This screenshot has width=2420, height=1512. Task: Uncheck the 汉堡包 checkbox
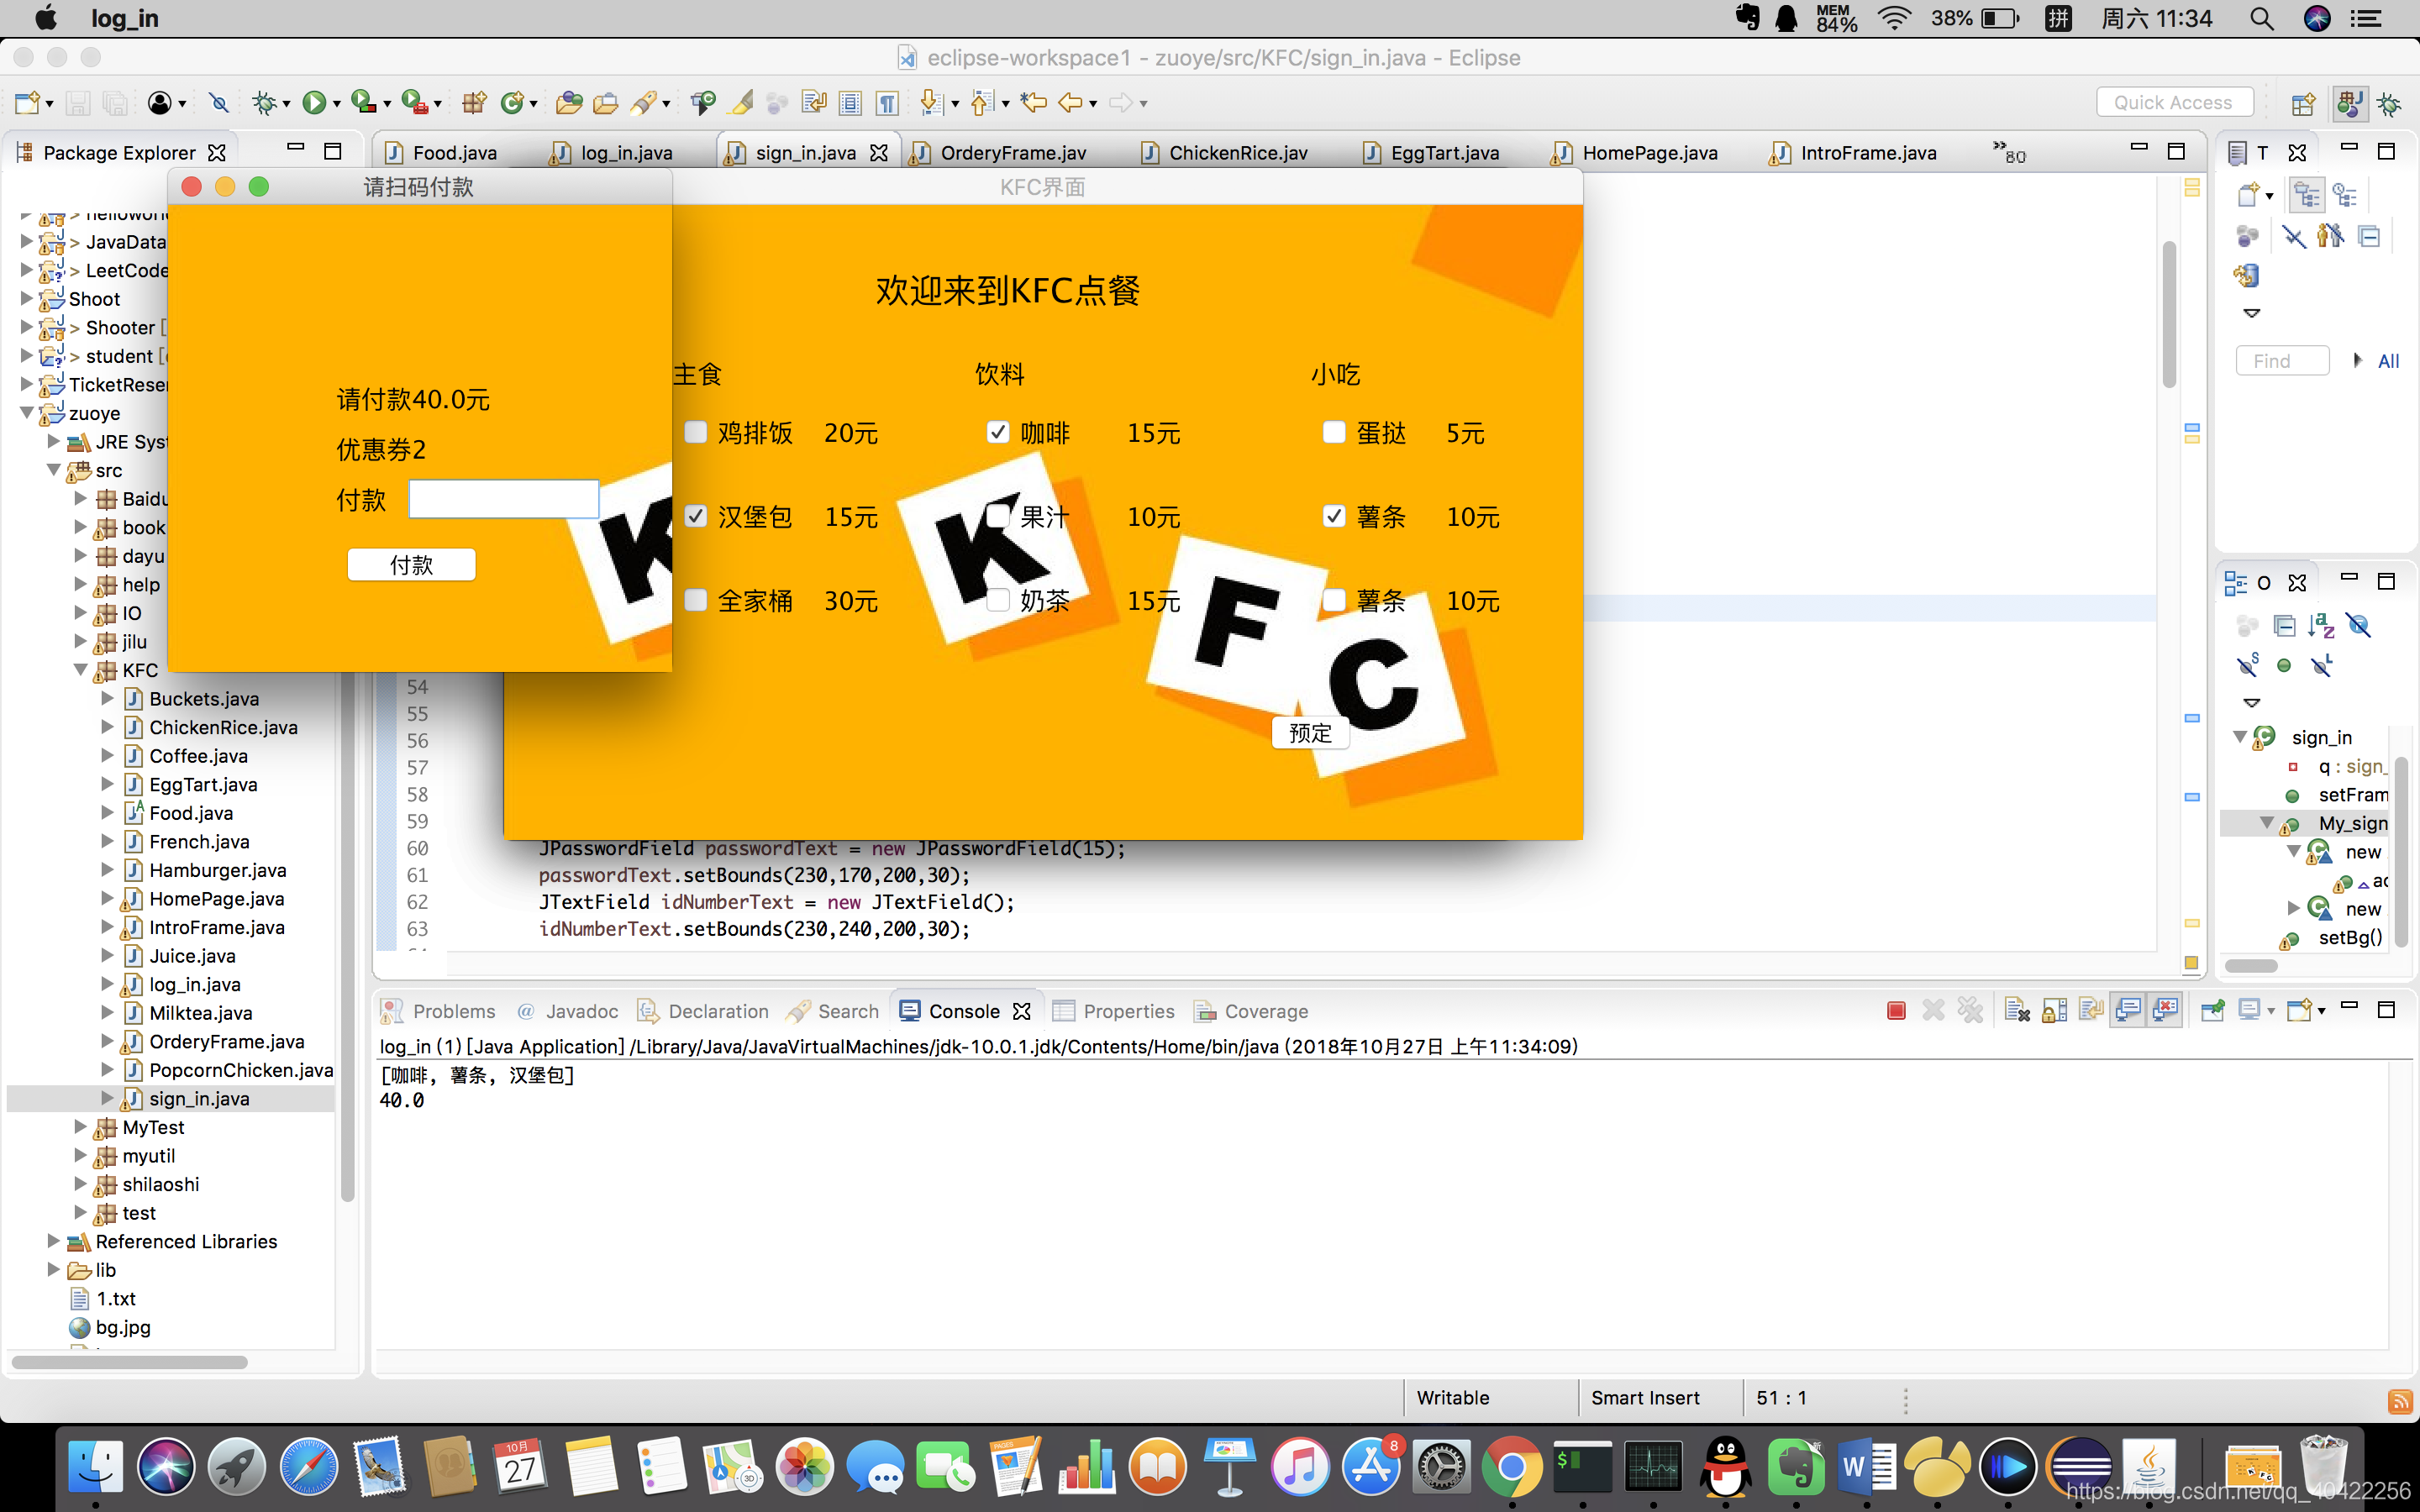[696, 516]
